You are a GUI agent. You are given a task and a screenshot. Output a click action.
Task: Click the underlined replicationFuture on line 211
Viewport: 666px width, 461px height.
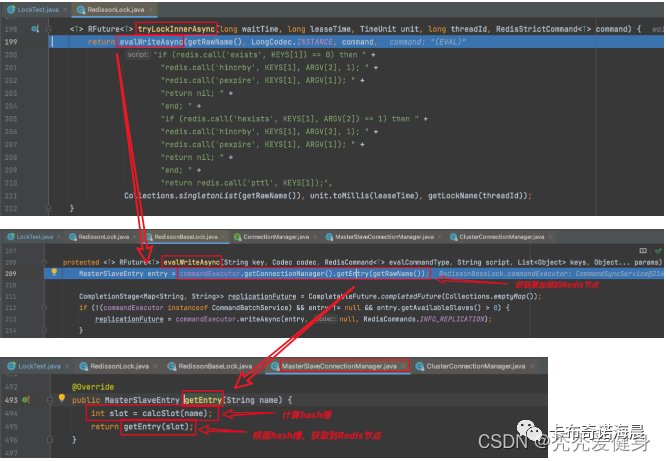pos(262,296)
